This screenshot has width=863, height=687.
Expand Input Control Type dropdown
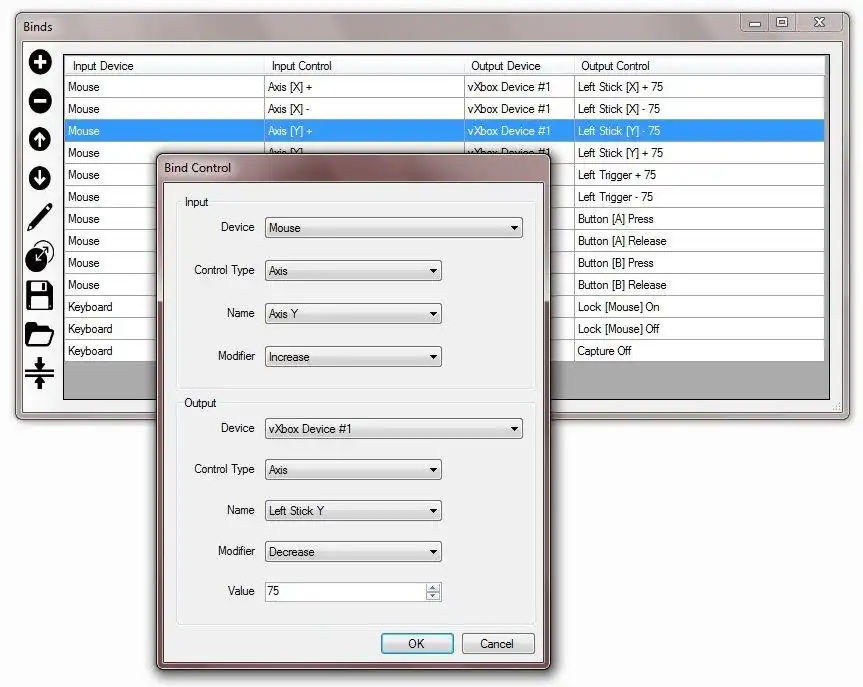pos(353,271)
